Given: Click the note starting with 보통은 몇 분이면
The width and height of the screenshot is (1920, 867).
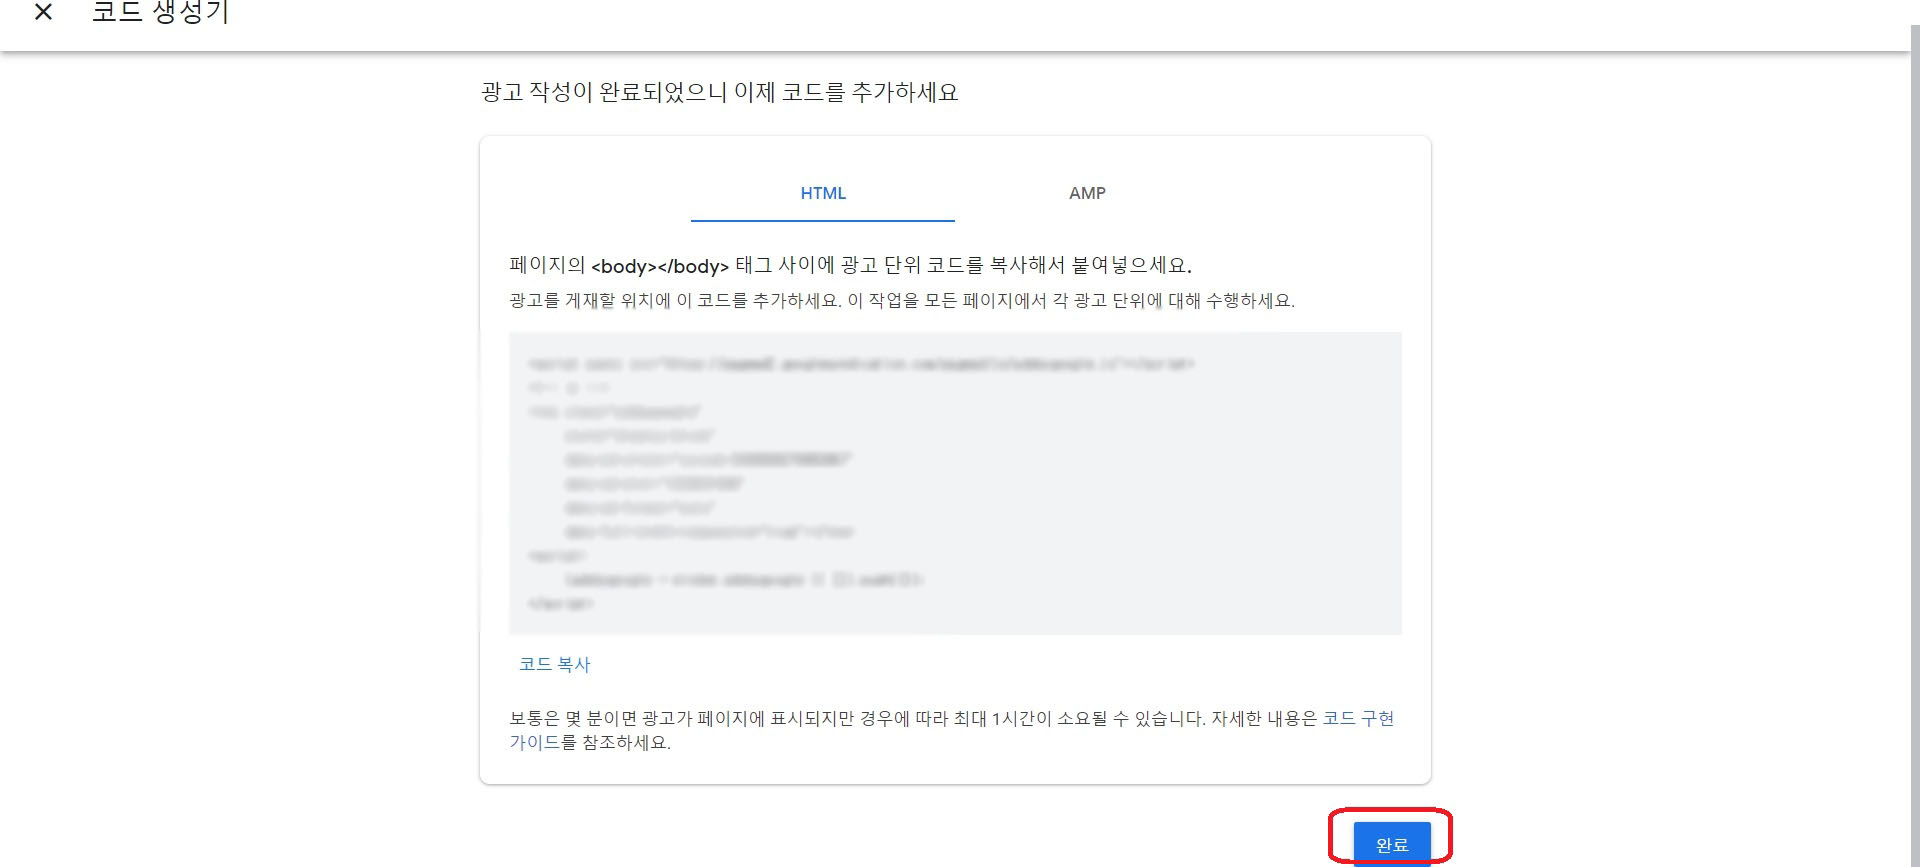Looking at the screenshot, I should (952, 730).
